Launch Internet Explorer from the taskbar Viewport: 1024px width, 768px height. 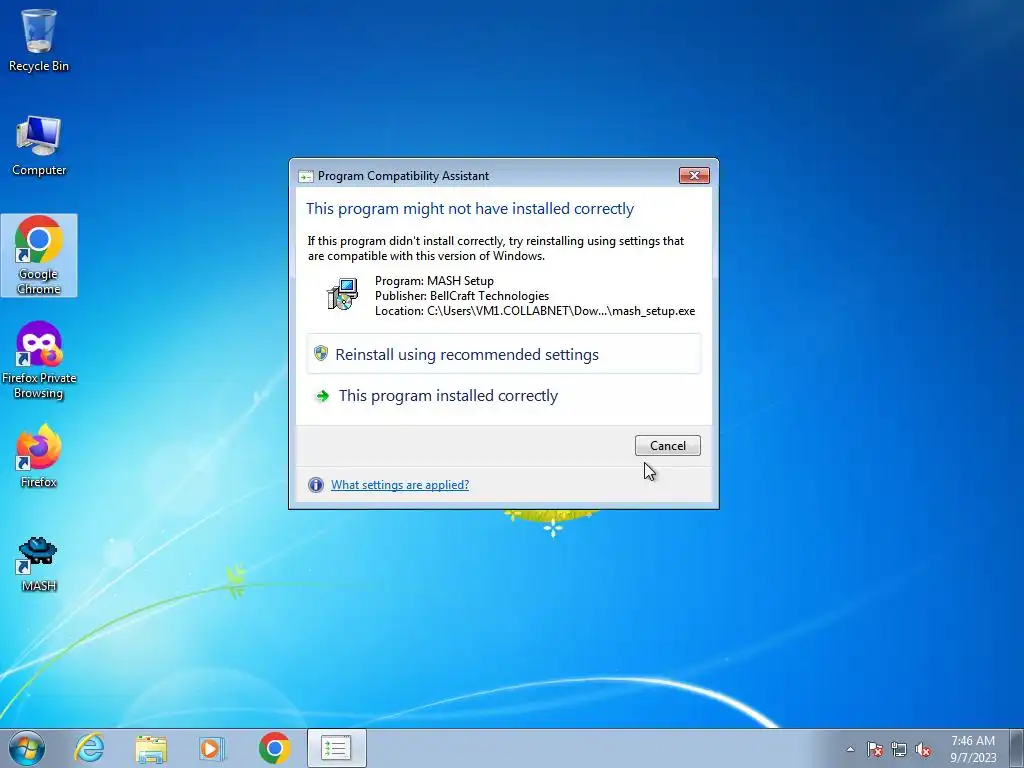click(x=89, y=748)
